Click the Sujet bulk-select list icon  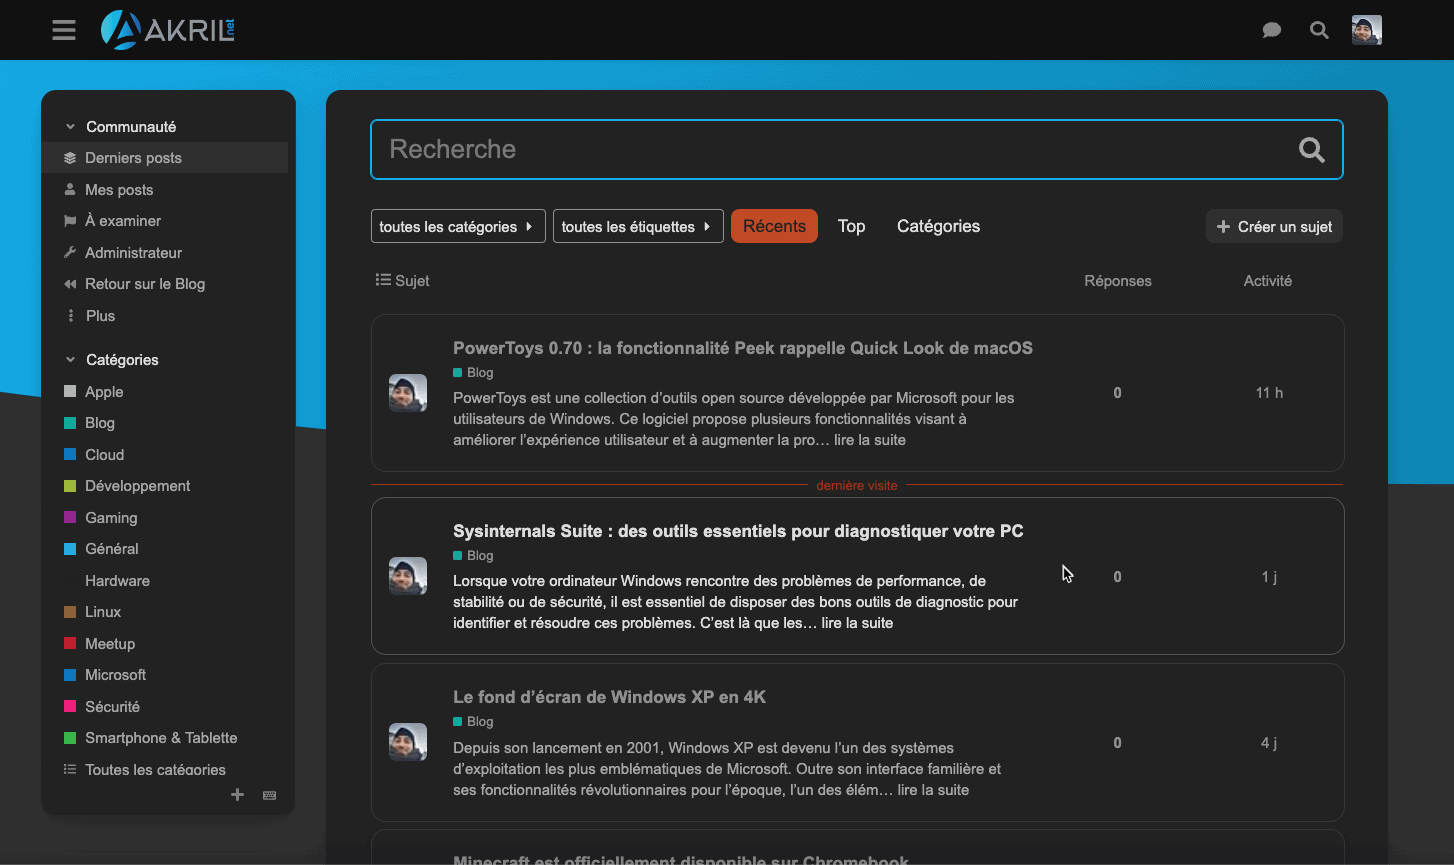pyautogui.click(x=383, y=281)
